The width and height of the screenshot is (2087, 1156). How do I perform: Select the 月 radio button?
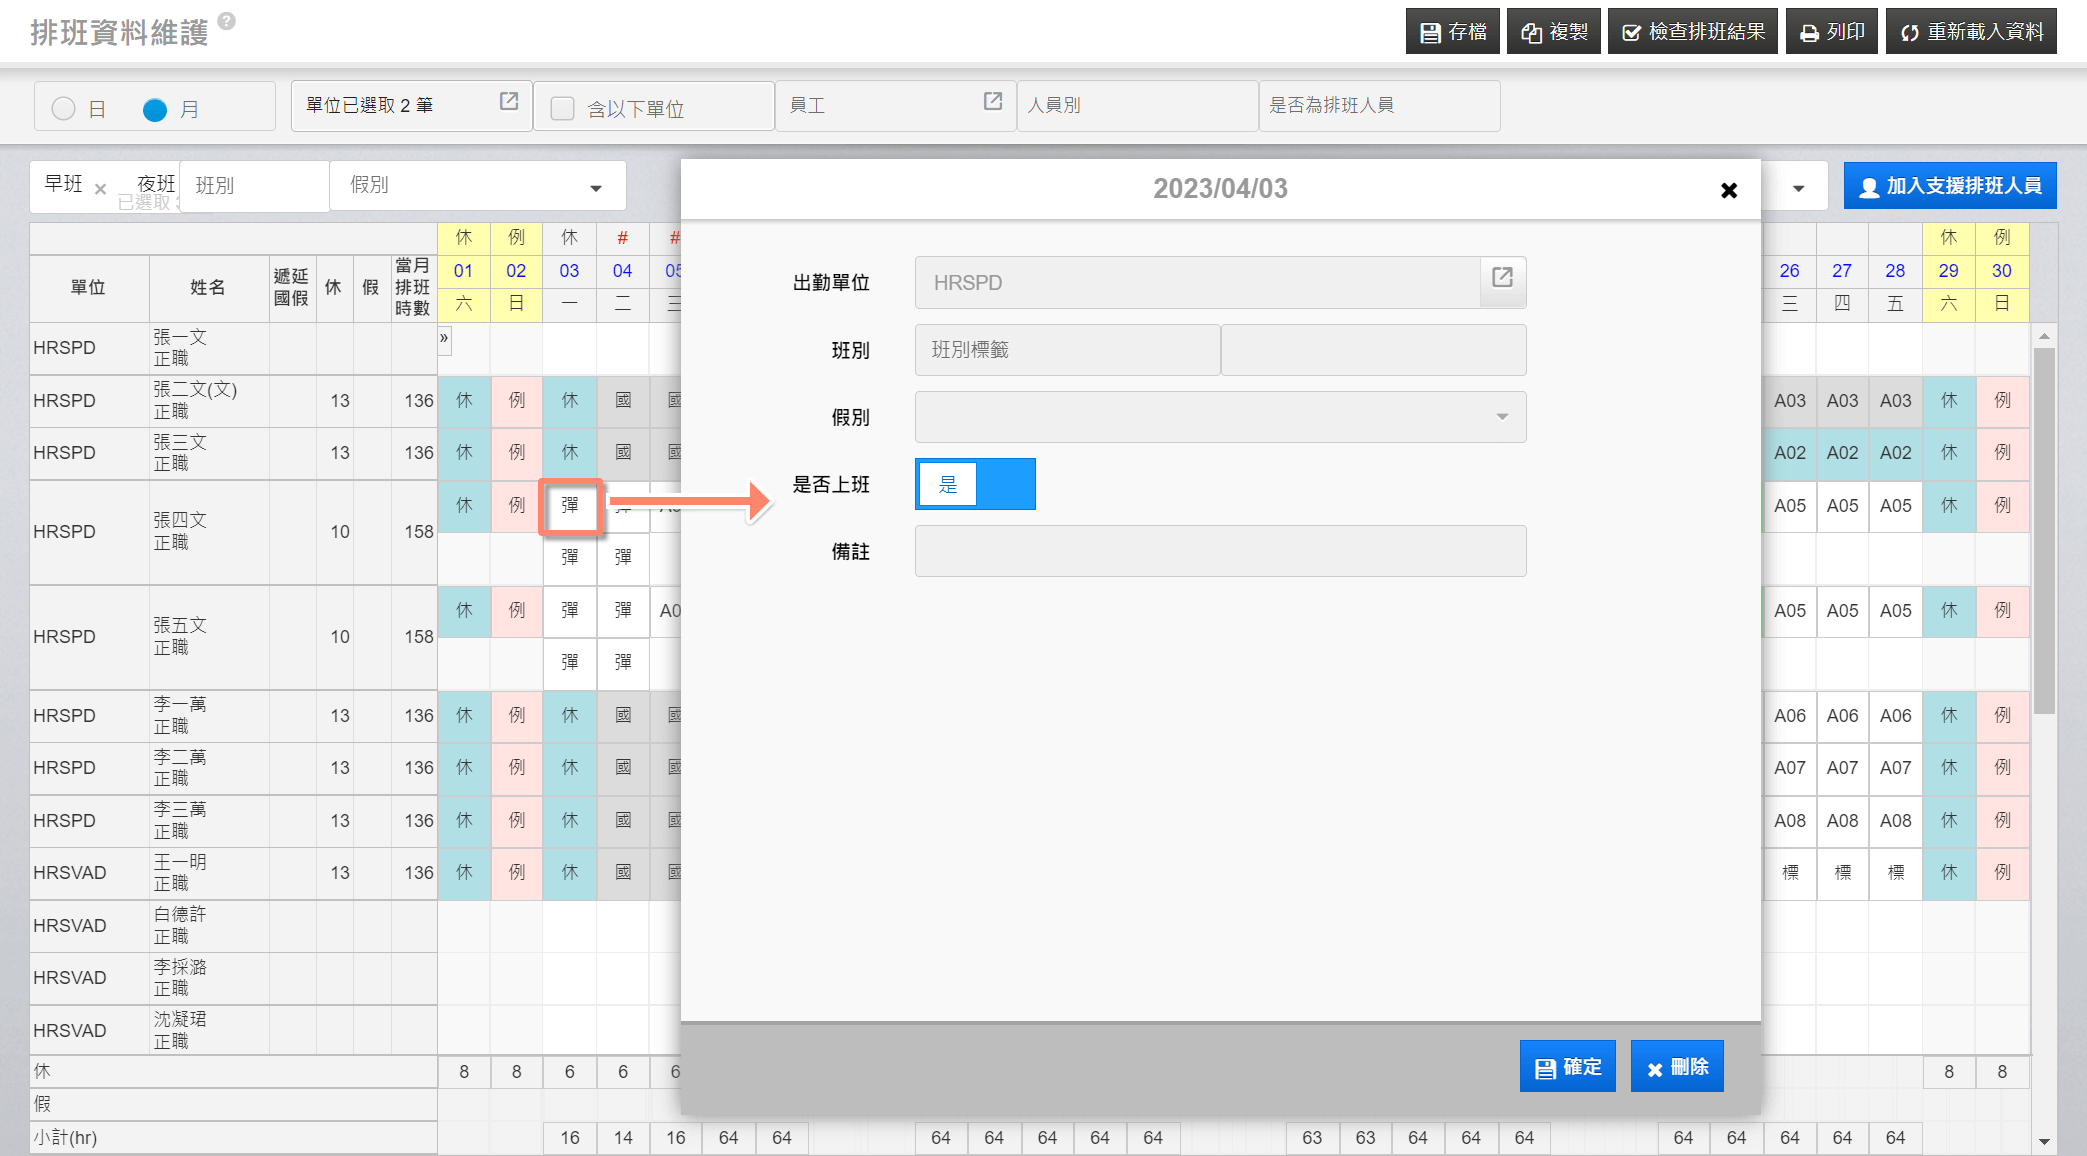[155, 109]
